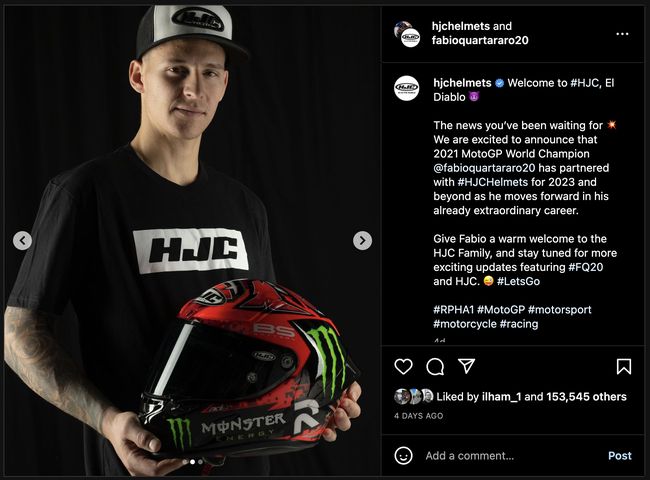View the 153,545 others likes list
650x480 pixels.
tap(586, 397)
